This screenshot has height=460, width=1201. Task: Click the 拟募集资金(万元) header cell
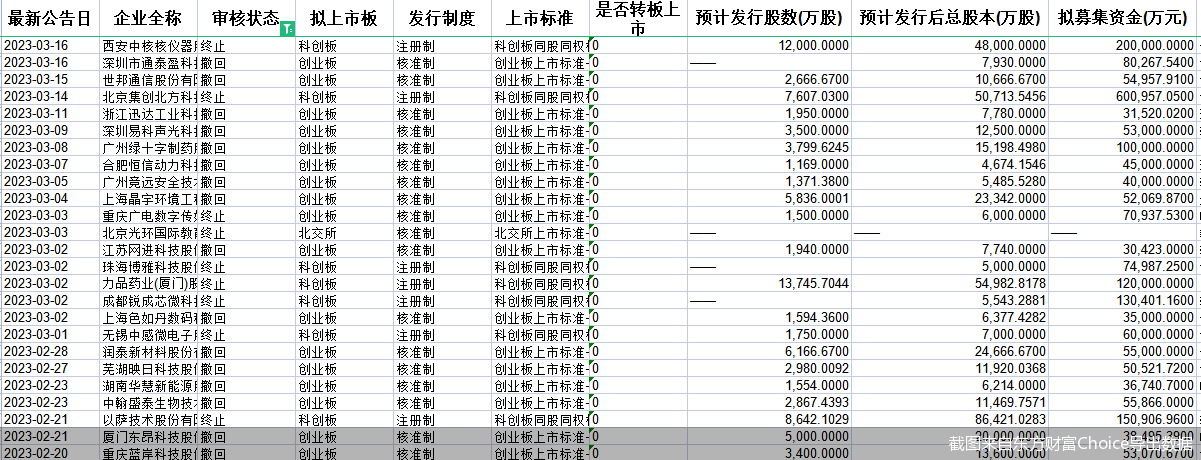pyautogui.click(x=1123, y=19)
